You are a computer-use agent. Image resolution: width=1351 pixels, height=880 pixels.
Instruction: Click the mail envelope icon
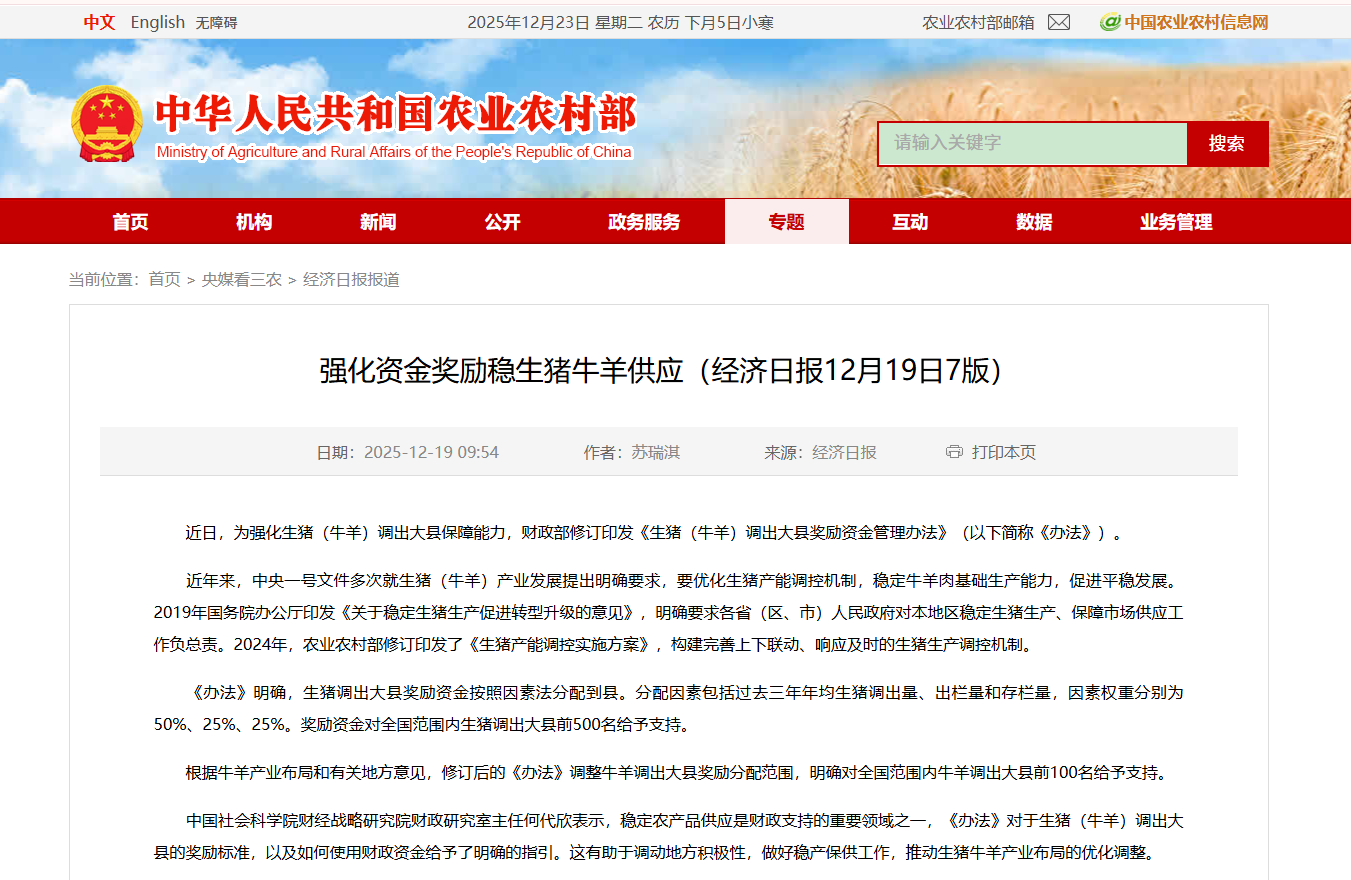(1059, 22)
